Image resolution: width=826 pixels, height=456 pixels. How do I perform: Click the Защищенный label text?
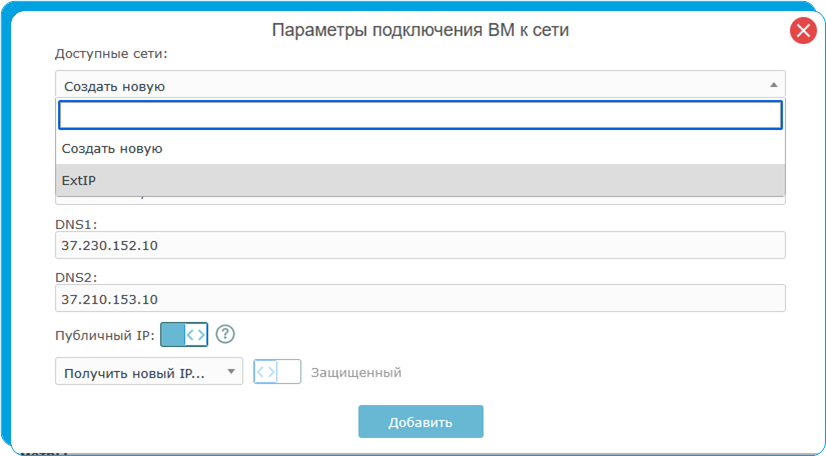[x=356, y=372]
